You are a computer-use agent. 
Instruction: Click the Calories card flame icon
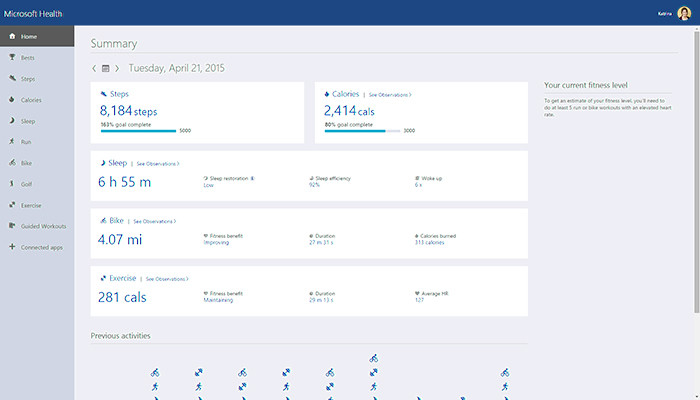tap(327, 94)
